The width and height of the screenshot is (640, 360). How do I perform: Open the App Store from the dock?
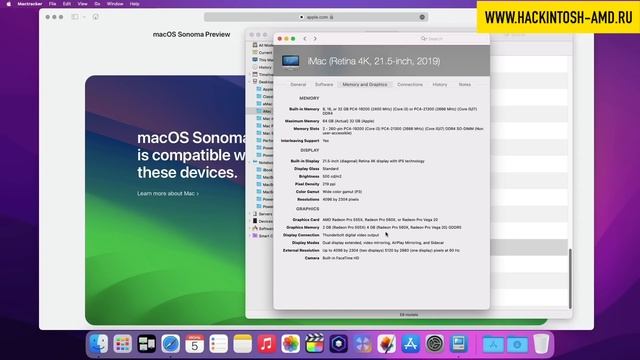(x=411, y=344)
